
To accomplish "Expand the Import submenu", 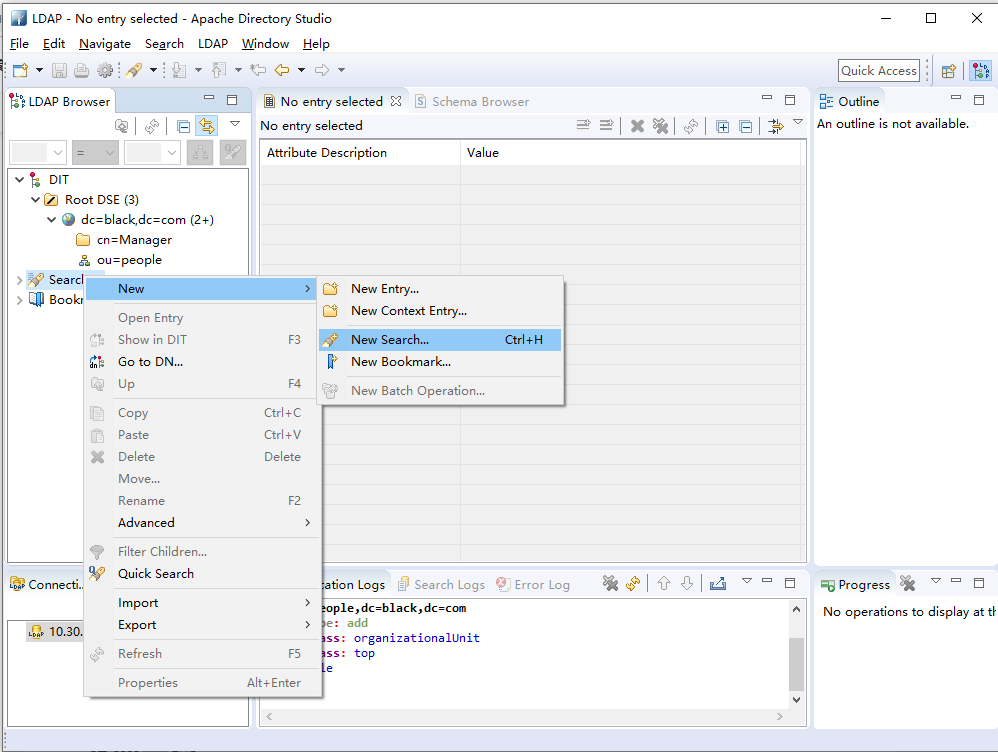I will 202,603.
